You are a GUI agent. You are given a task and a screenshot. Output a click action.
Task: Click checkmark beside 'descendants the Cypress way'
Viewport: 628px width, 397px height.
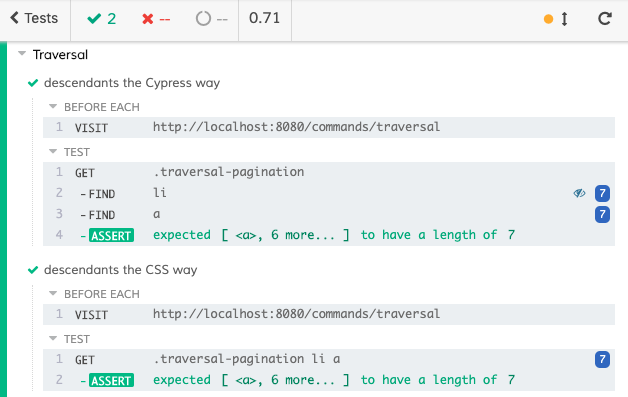[x=33, y=83]
